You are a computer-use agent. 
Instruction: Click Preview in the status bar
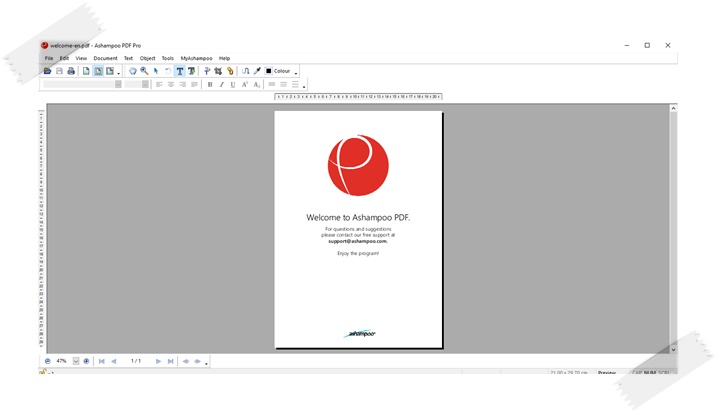[x=607, y=373]
